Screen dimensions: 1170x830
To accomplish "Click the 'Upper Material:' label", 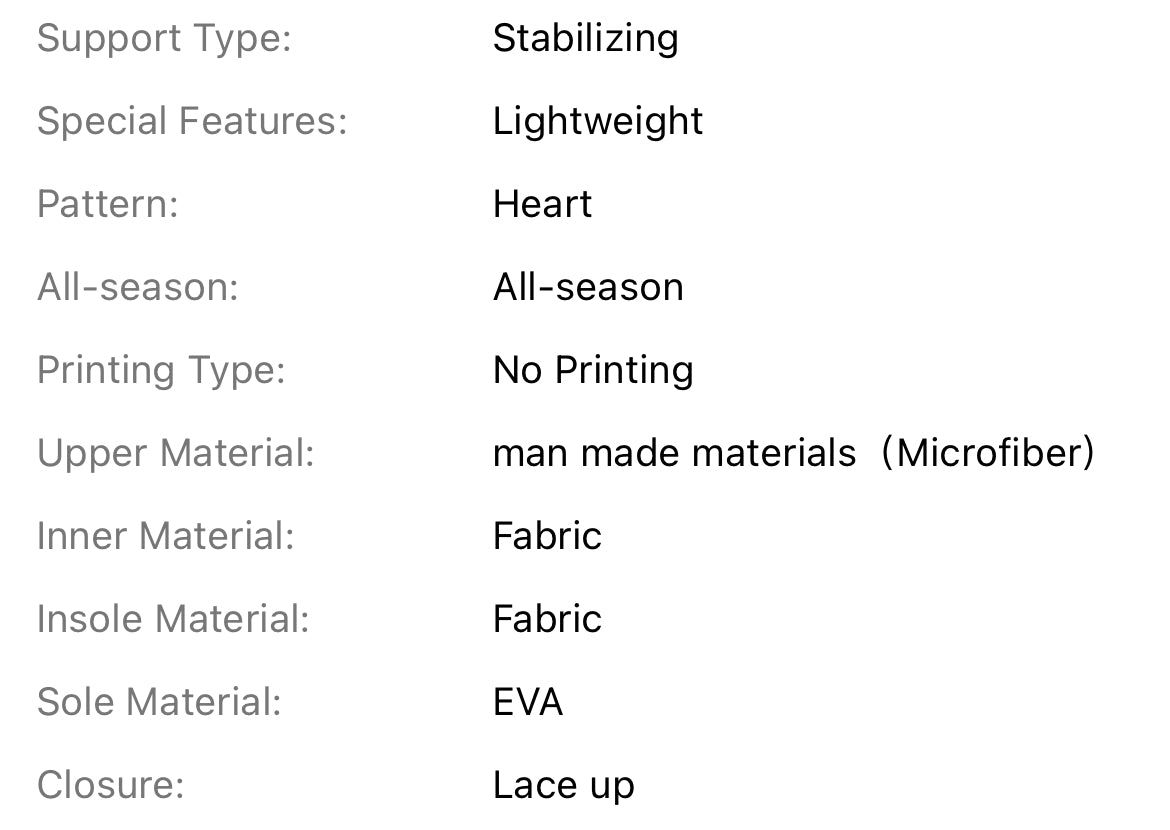I will point(176,454).
